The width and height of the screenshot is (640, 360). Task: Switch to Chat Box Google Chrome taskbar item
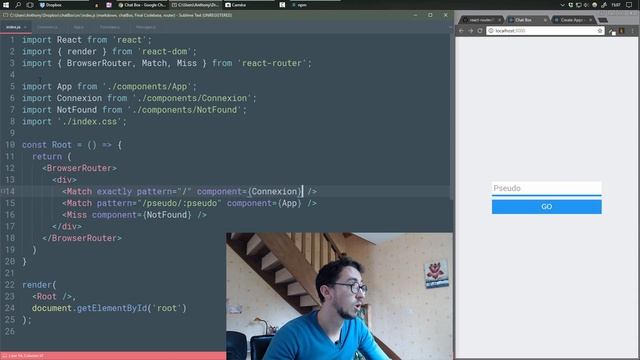(x=142, y=5)
